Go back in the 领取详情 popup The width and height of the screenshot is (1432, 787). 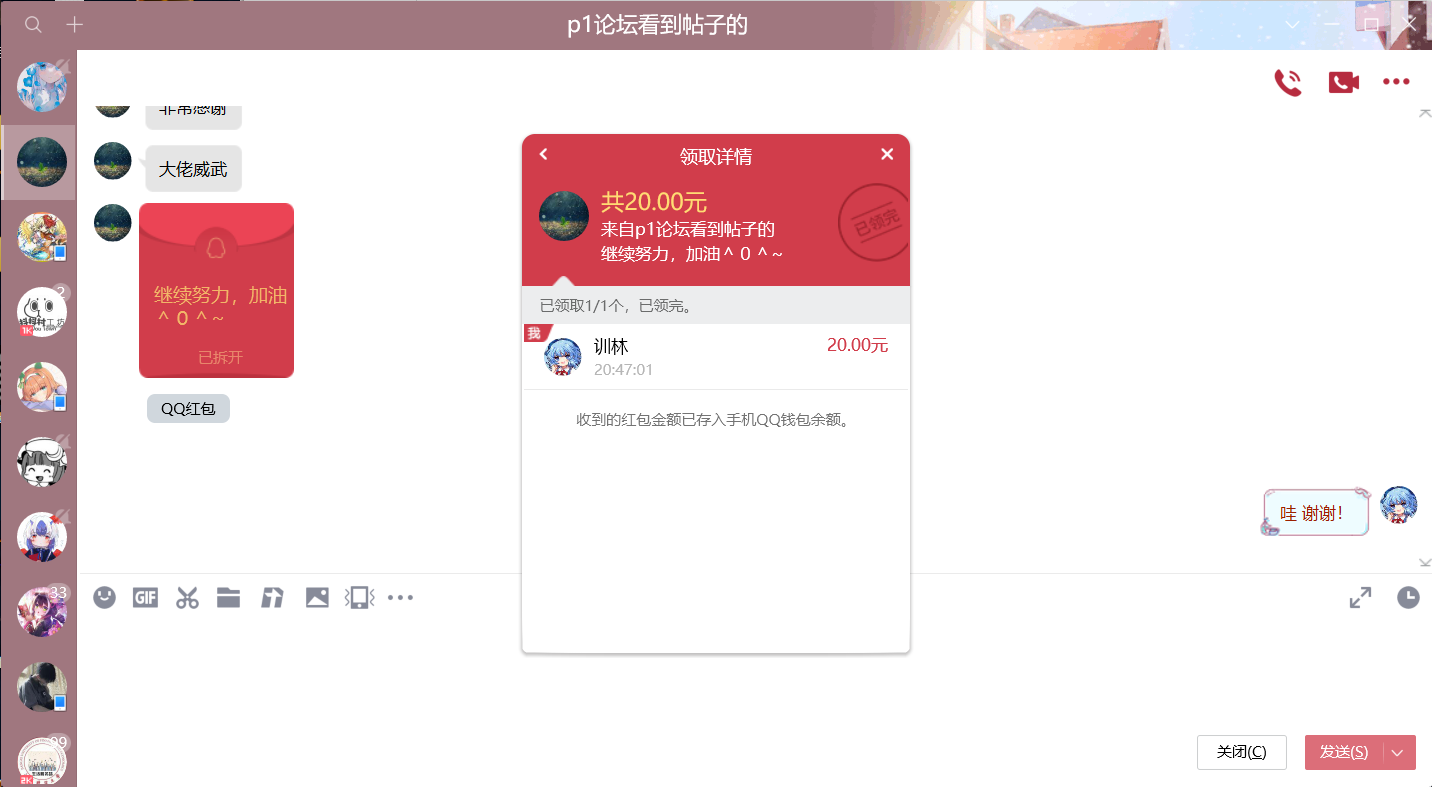(x=544, y=154)
